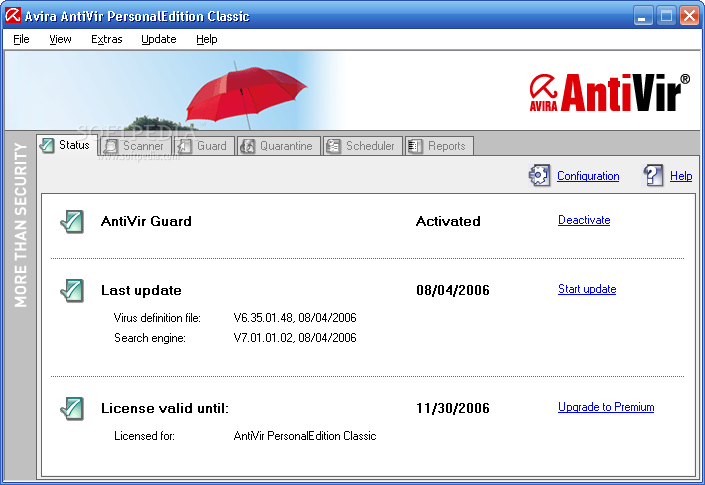Switch to the Scanner tab

(x=134, y=146)
